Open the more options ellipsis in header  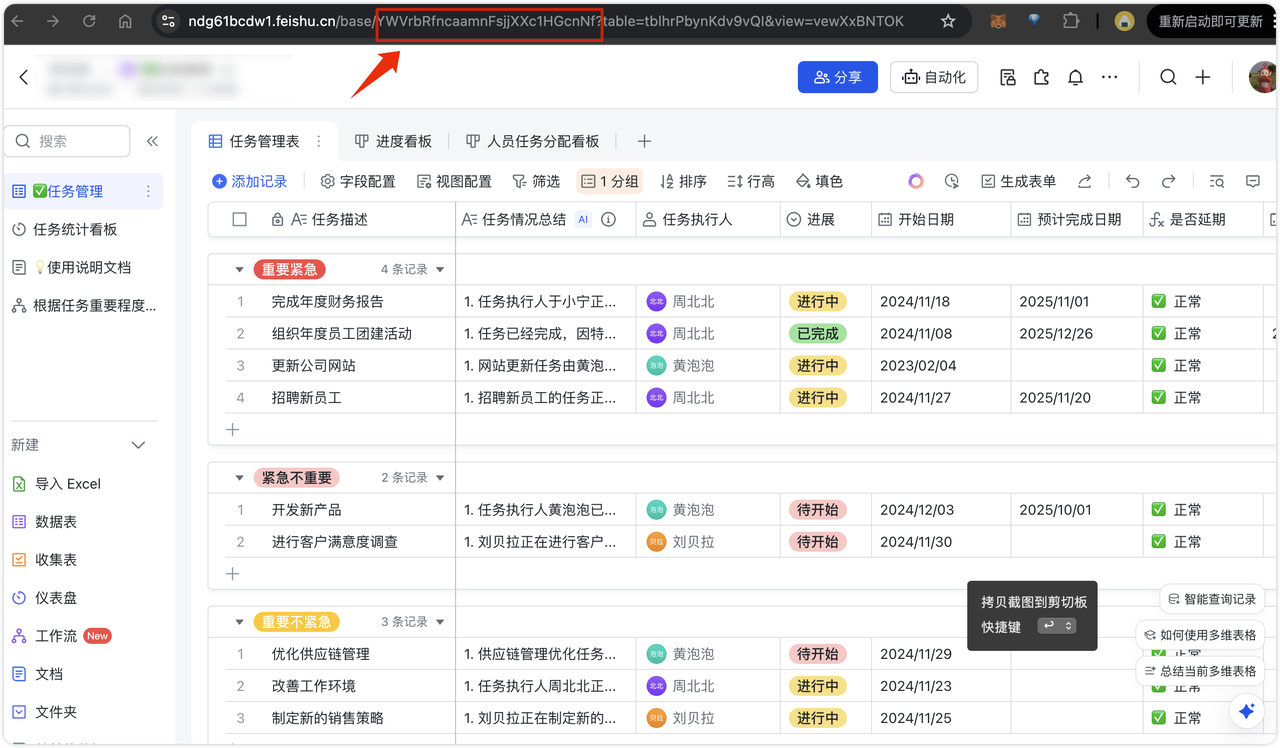click(1109, 77)
